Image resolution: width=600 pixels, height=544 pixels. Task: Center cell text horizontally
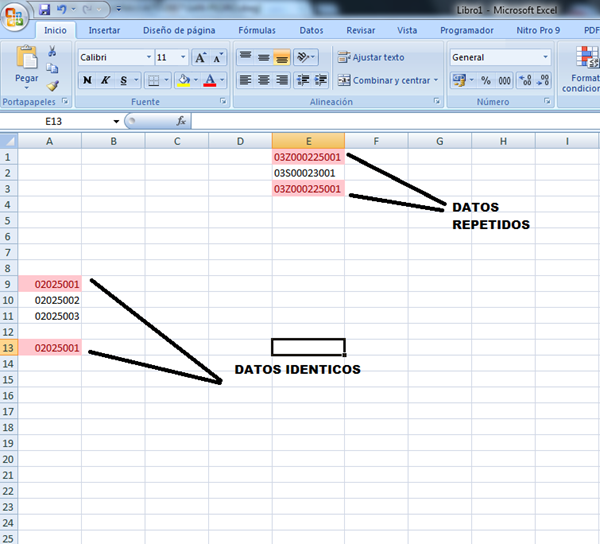pos(264,80)
